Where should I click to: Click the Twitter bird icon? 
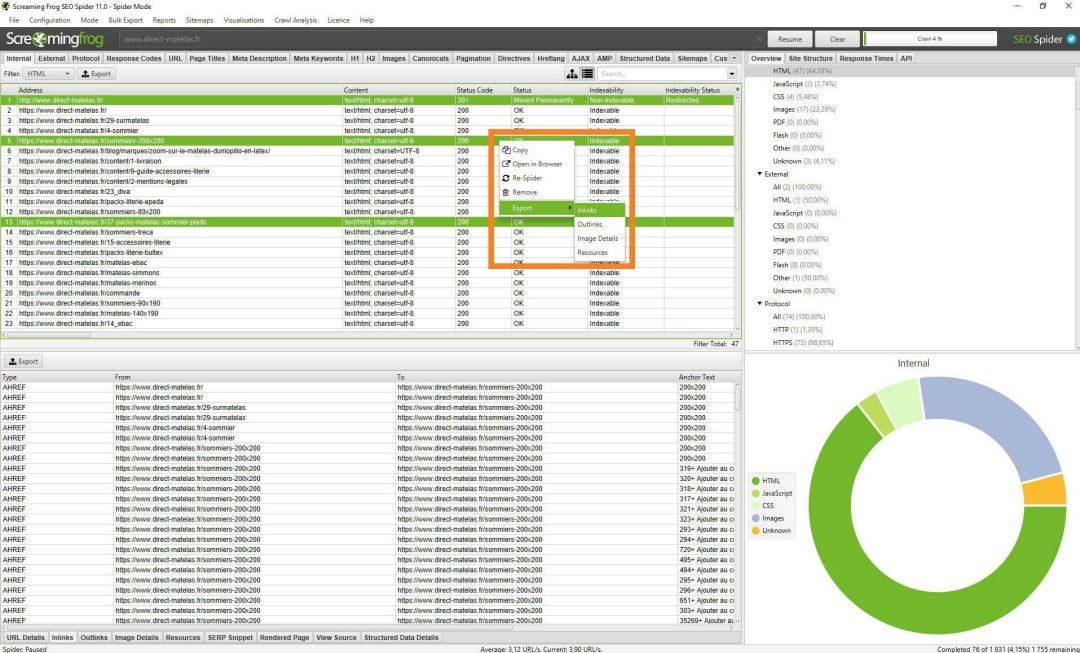coord(1070,39)
